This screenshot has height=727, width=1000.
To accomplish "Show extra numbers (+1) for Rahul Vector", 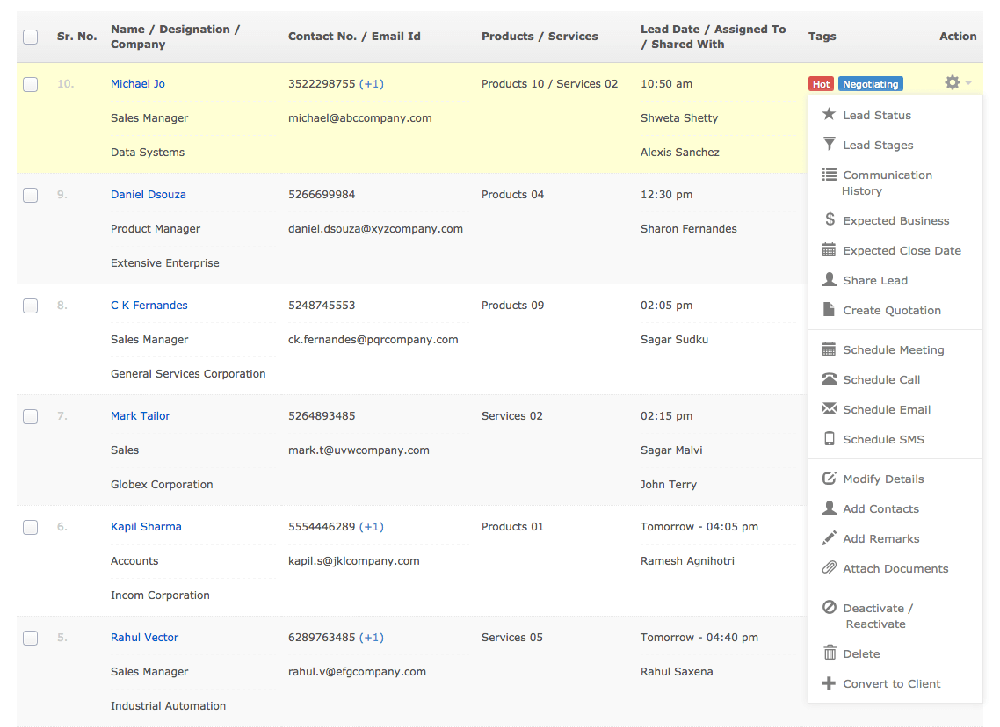I will [x=371, y=637].
